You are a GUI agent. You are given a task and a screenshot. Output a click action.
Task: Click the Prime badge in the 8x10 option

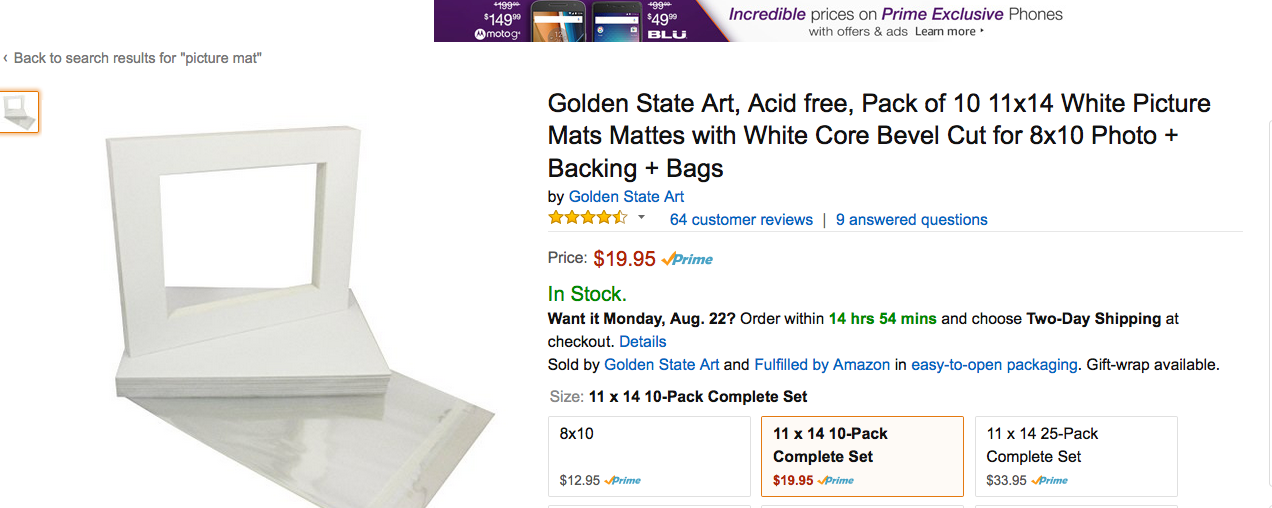coord(622,481)
